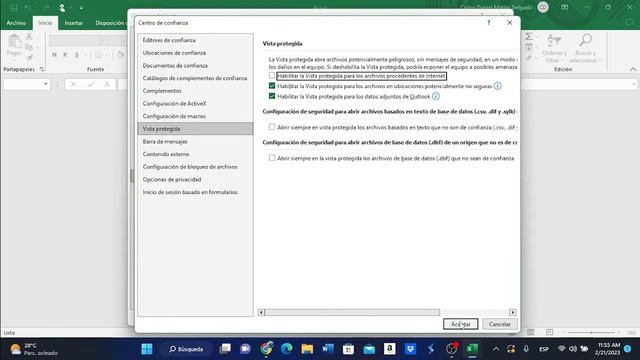Open Dropbox from the taskbar
The height and width of the screenshot is (360, 640).
[x=410, y=349]
